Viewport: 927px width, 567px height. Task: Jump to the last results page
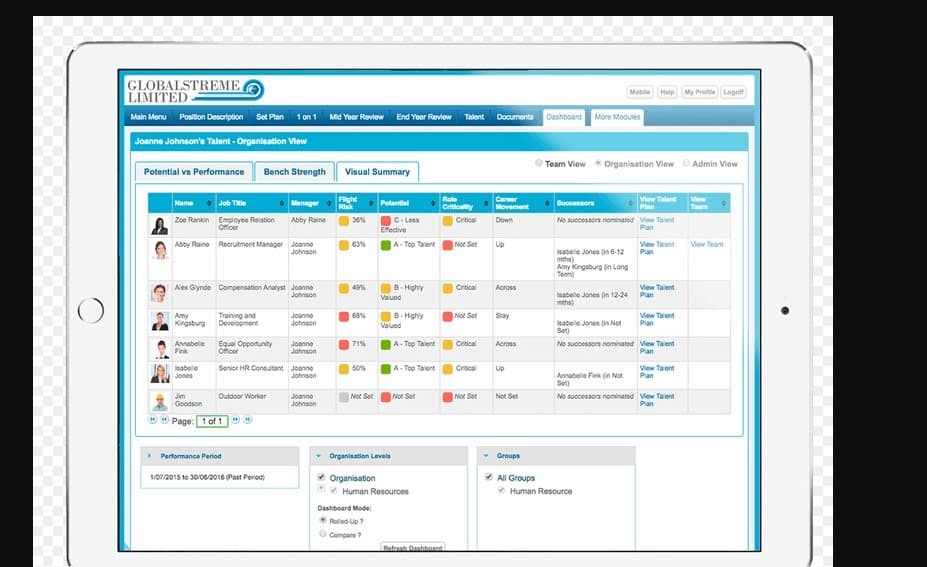(248, 420)
